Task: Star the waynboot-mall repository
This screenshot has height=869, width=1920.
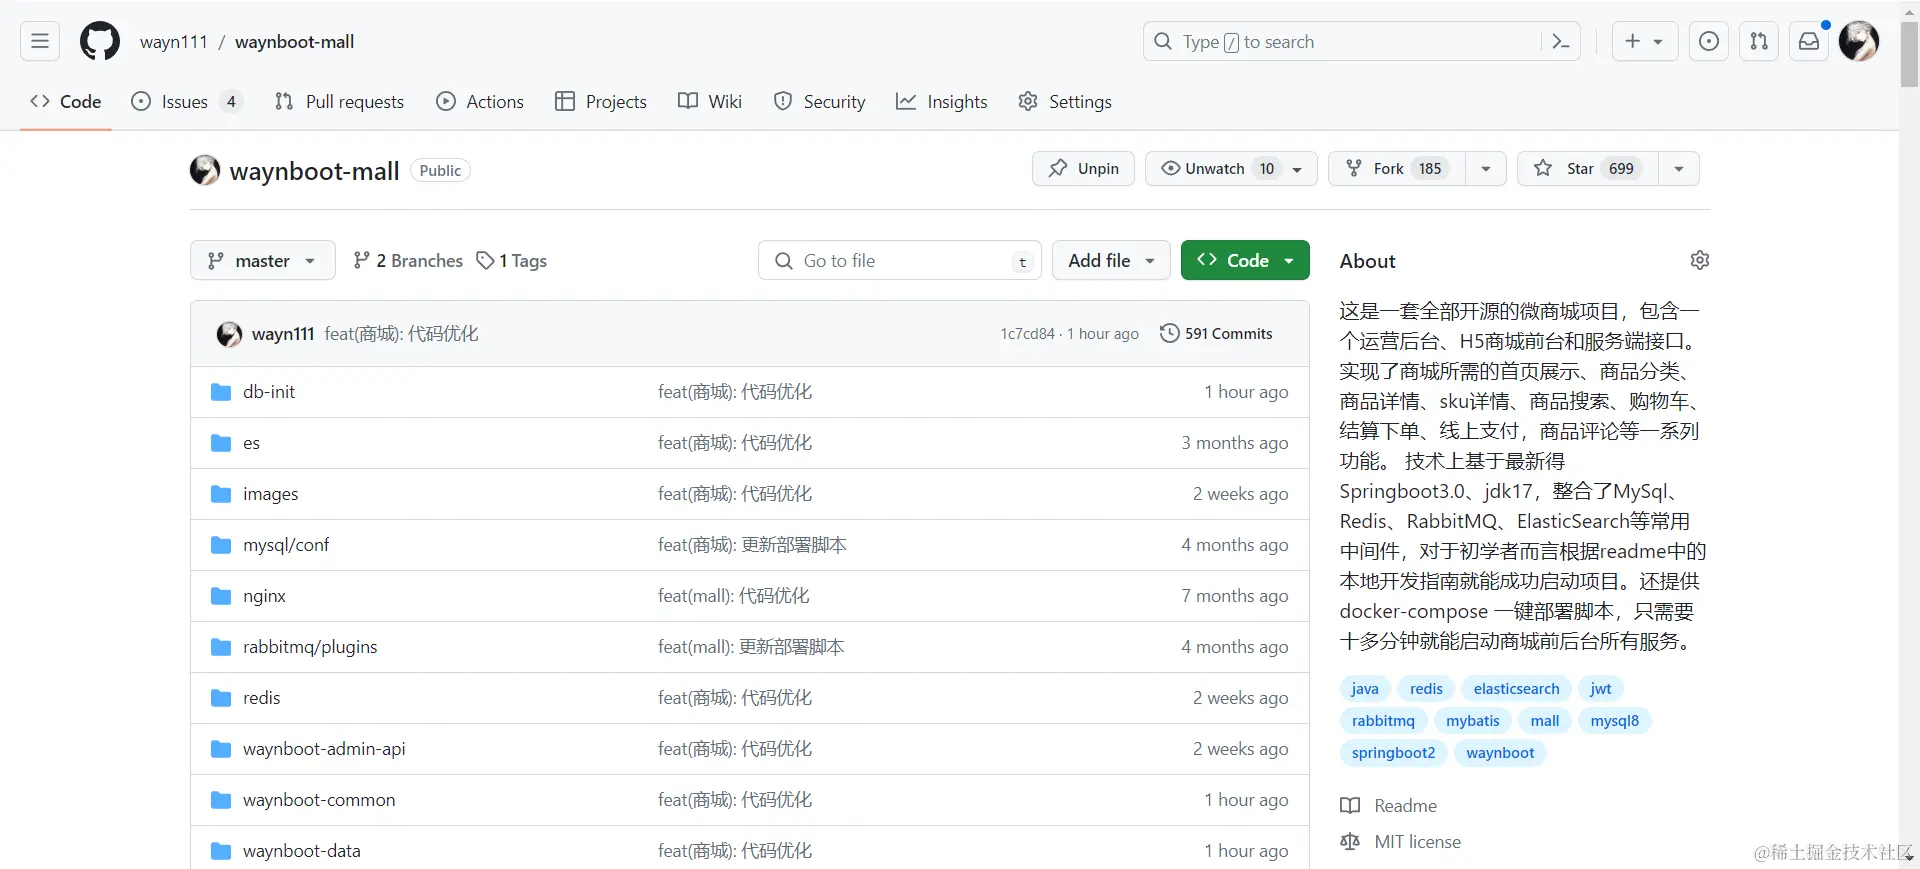Action: [1588, 169]
